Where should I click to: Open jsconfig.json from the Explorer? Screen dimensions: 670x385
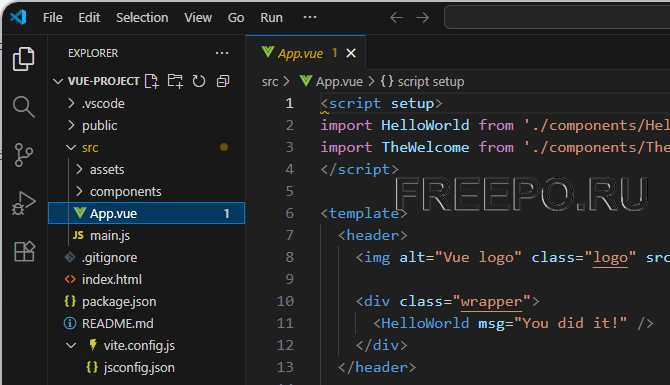point(147,367)
